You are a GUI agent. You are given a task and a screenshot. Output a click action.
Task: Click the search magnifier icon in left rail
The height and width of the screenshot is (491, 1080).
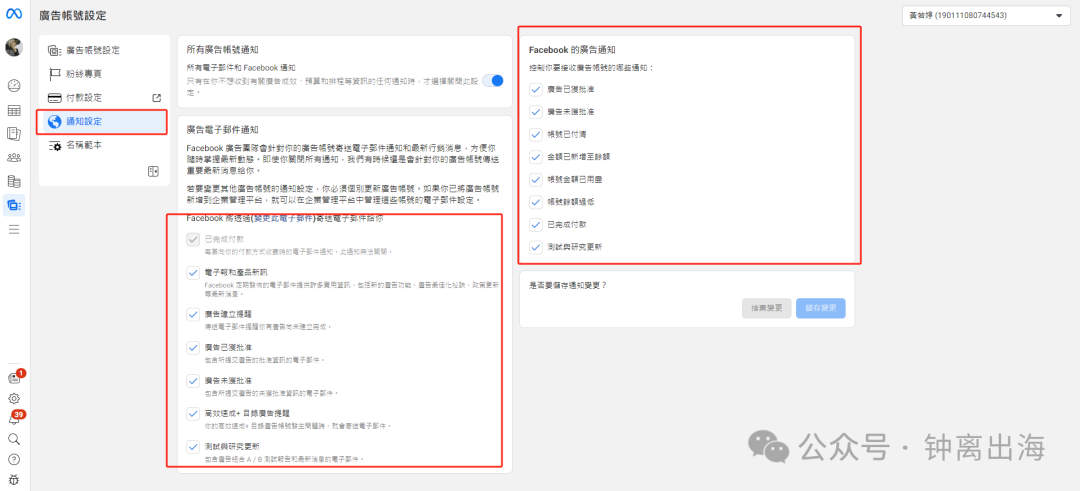(14, 439)
